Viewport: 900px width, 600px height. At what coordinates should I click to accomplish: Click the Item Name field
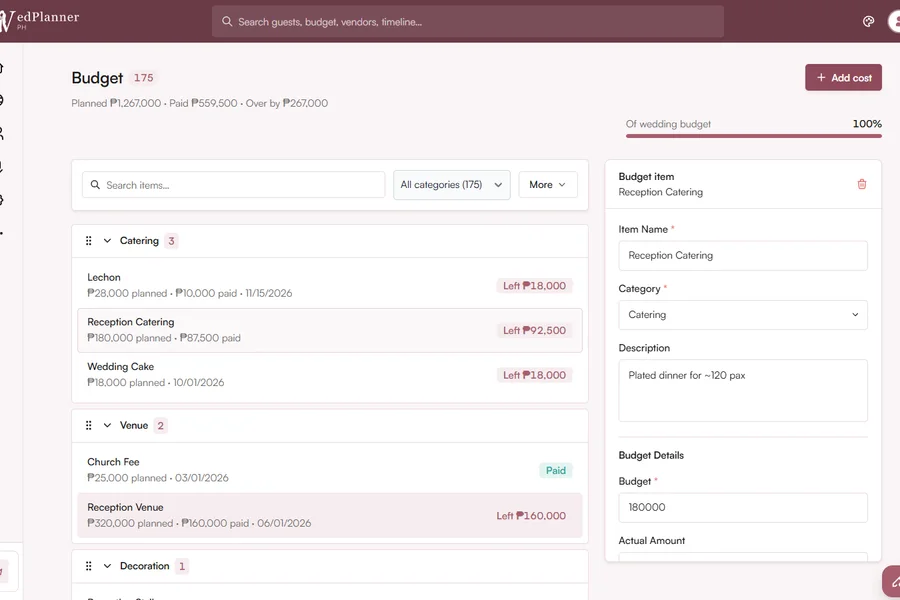743,256
